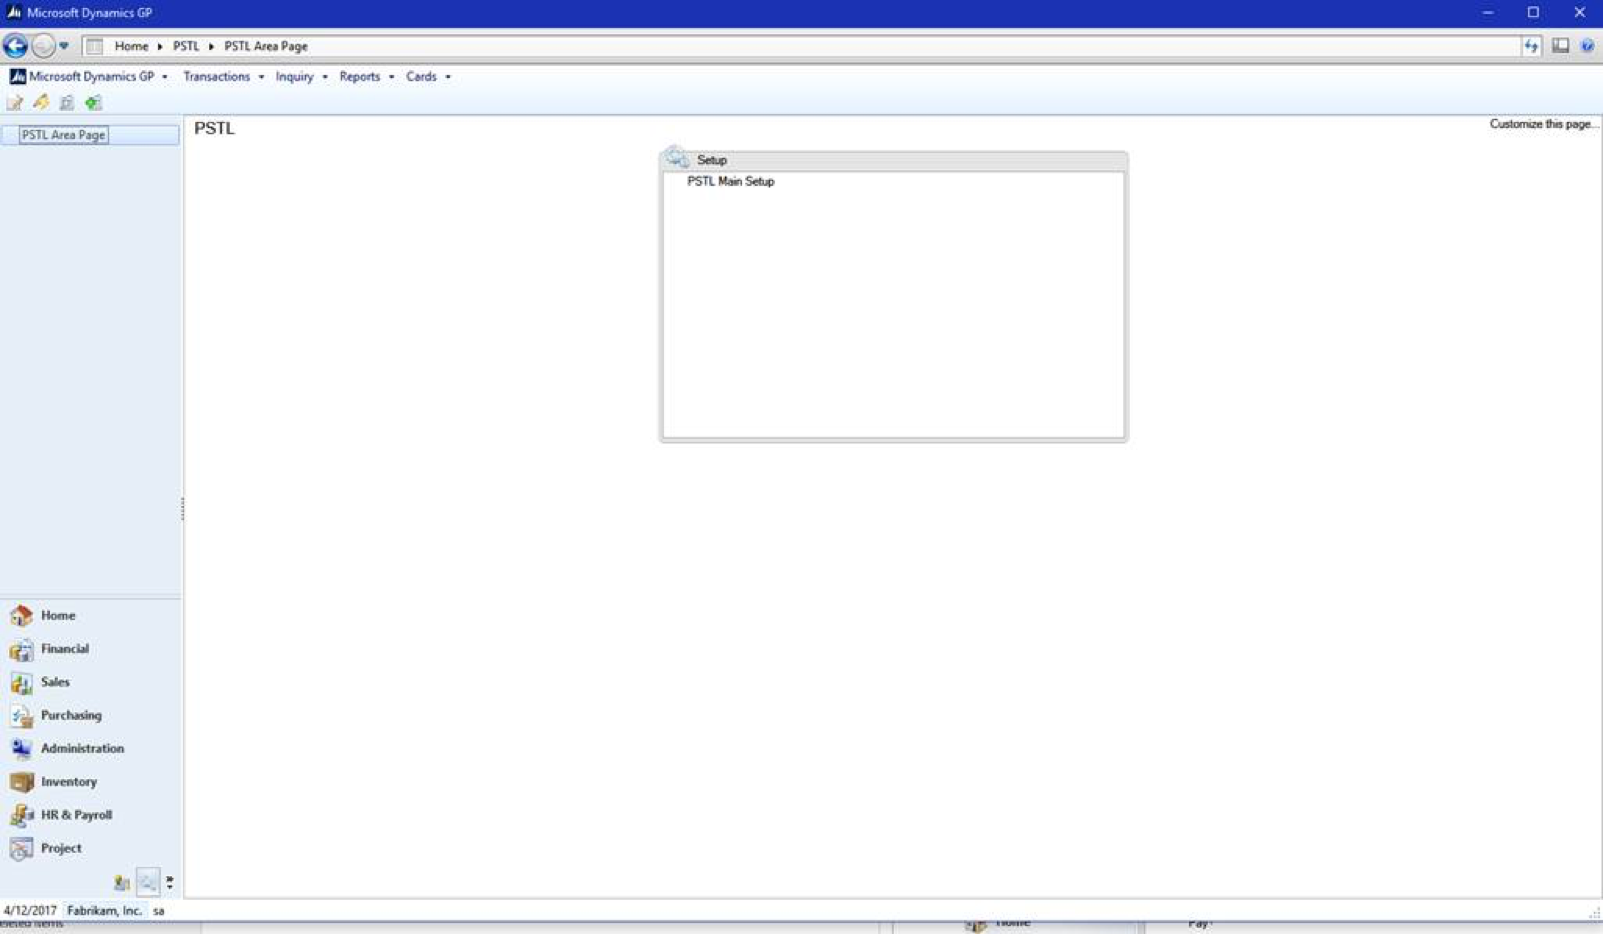Open the PSTL Main Setup link
Image resolution: width=1603 pixels, height=934 pixels.
(730, 181)
